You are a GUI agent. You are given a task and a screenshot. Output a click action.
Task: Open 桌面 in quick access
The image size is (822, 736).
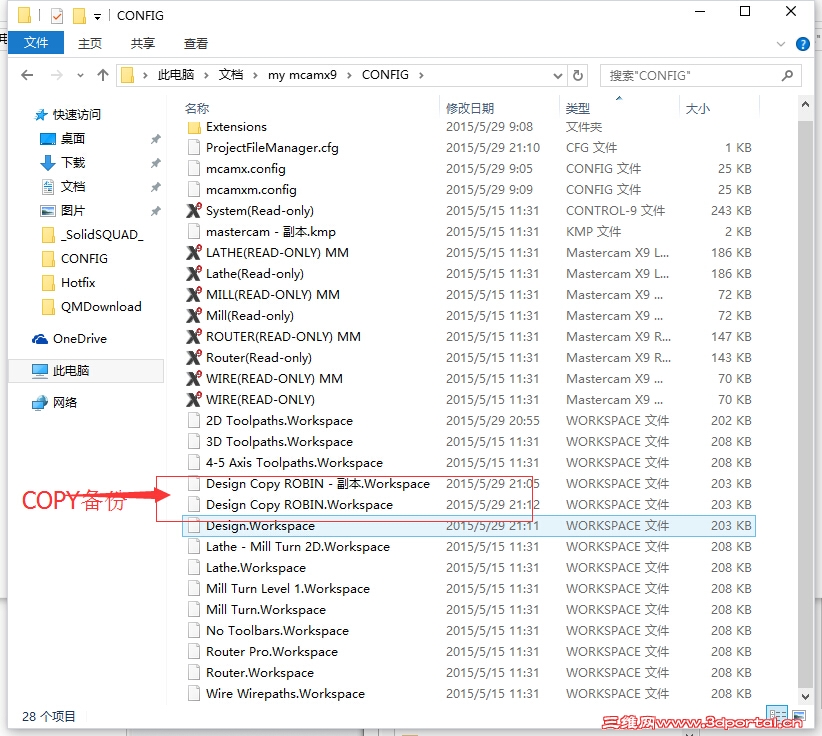click(x=73, y=138)
